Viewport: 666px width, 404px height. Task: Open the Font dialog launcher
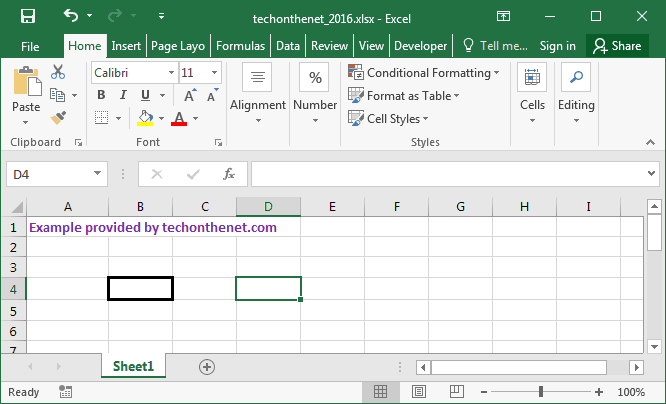coord(218,143)
